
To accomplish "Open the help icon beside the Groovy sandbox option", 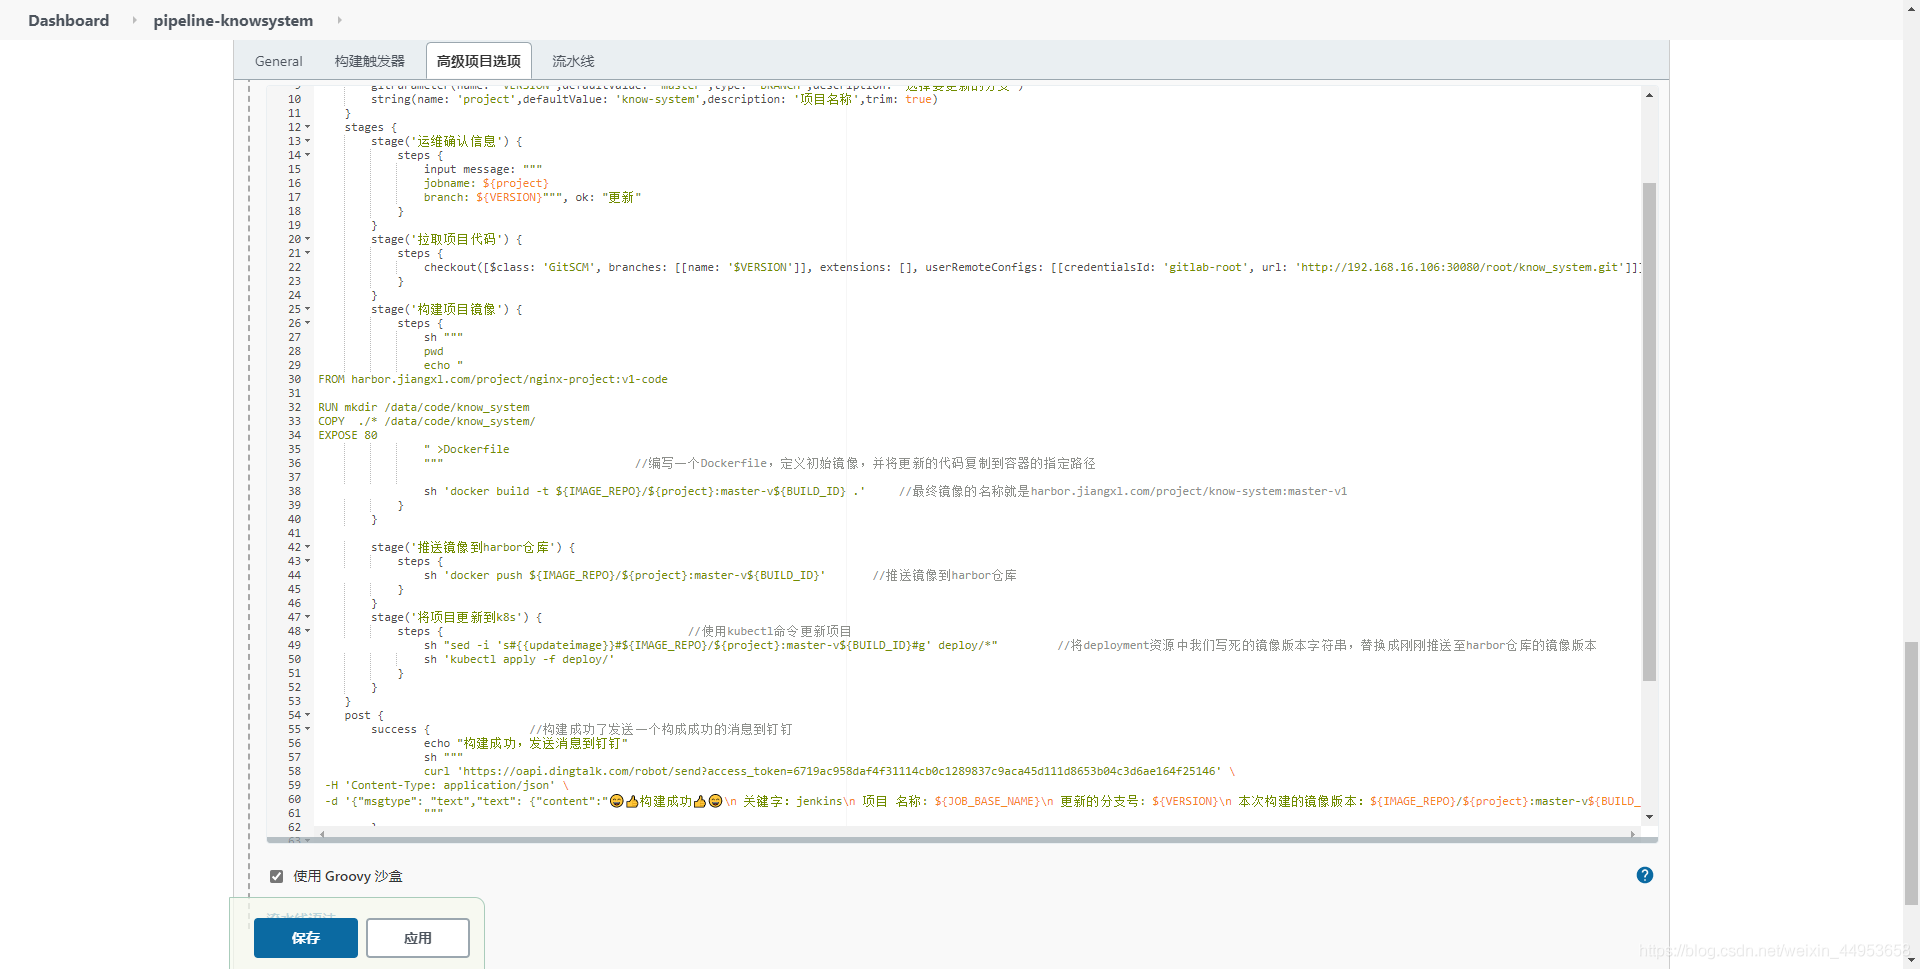I will (x=1645, y=875).
